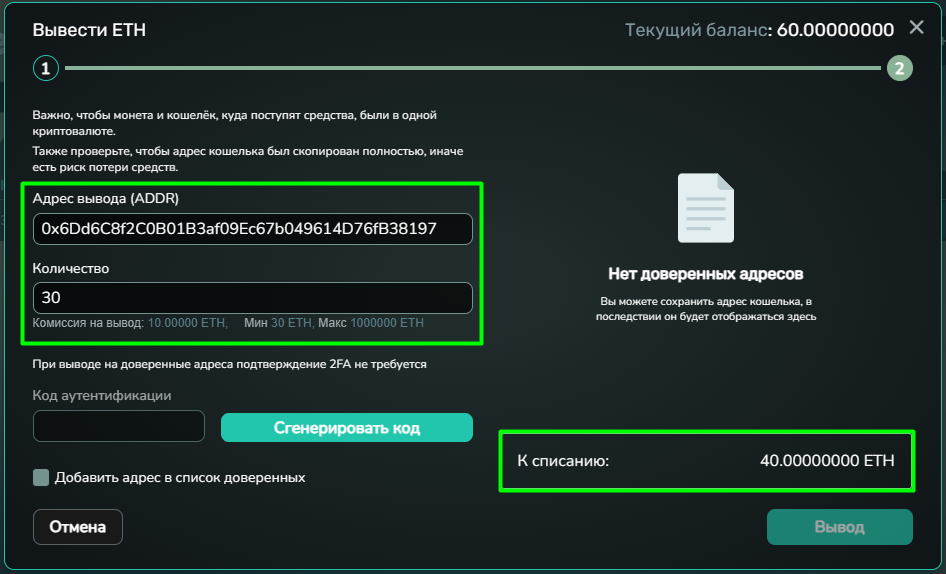The width and height of the screenshot is (946, 574).
Task: Click the document icon above Нет доверенных адресов
Action: pyautogui.click(x=705, y=208)
